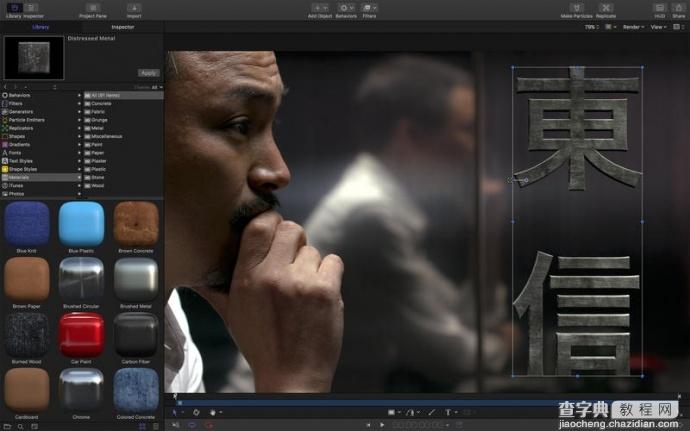Image resolution: width=690 pixels, height=431 pixels.
Task: Click the Apply button
Action: tap(148, 72)
